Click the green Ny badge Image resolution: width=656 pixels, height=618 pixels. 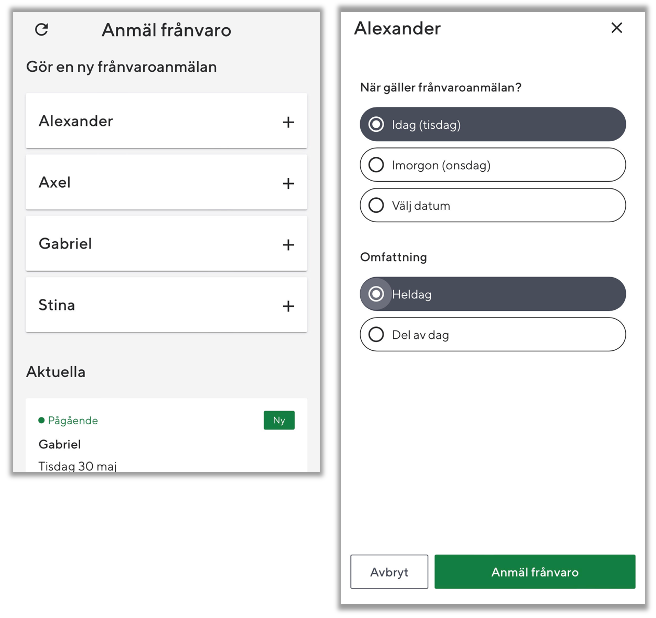(x=279, y=421)
